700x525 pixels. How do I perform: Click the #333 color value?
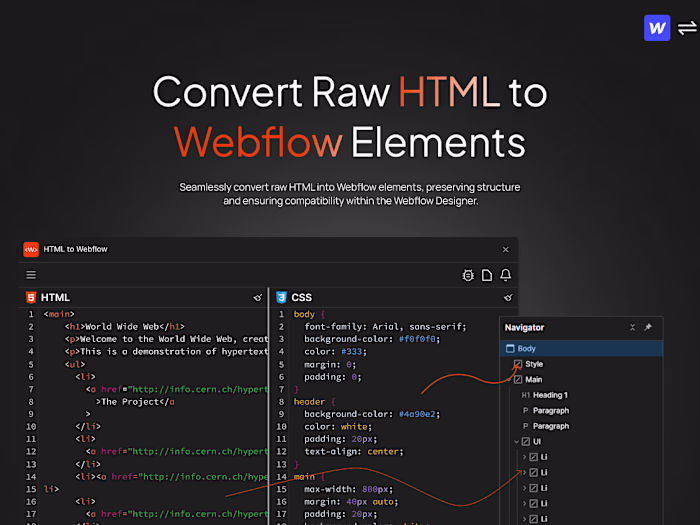[351, 352]
